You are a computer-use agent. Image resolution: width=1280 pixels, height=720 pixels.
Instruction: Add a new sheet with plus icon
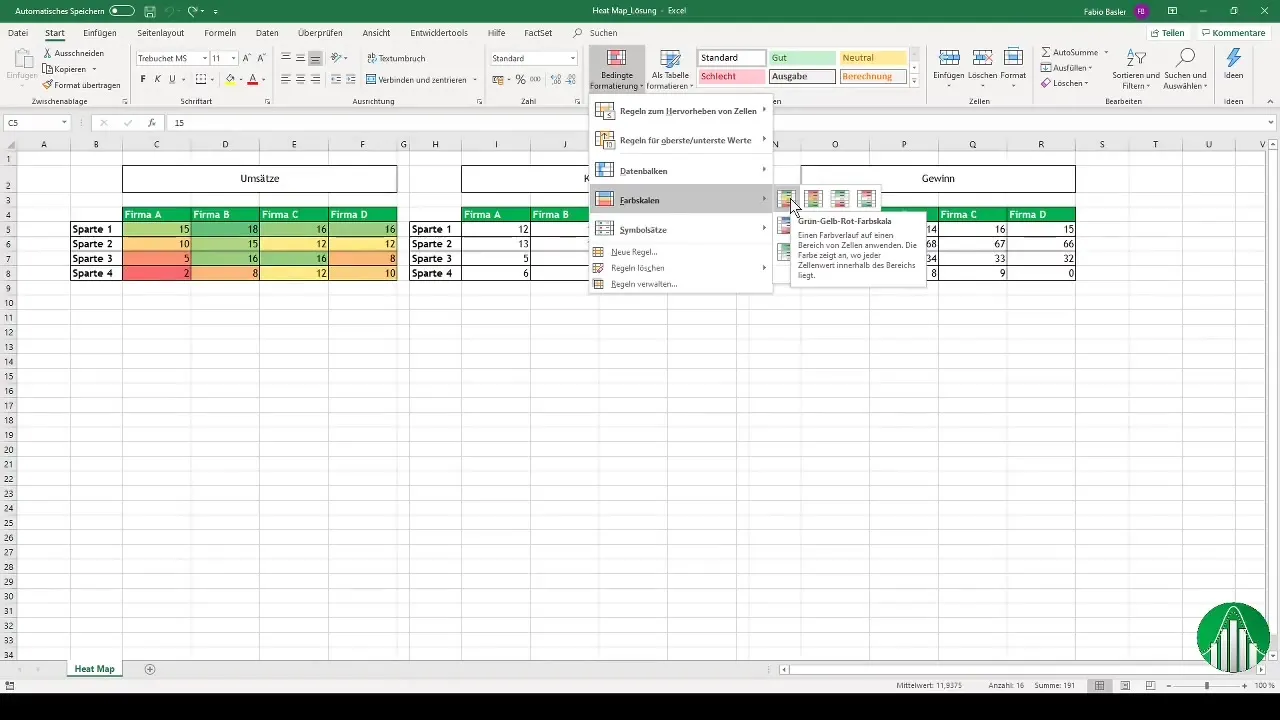(x=150, y=668)
